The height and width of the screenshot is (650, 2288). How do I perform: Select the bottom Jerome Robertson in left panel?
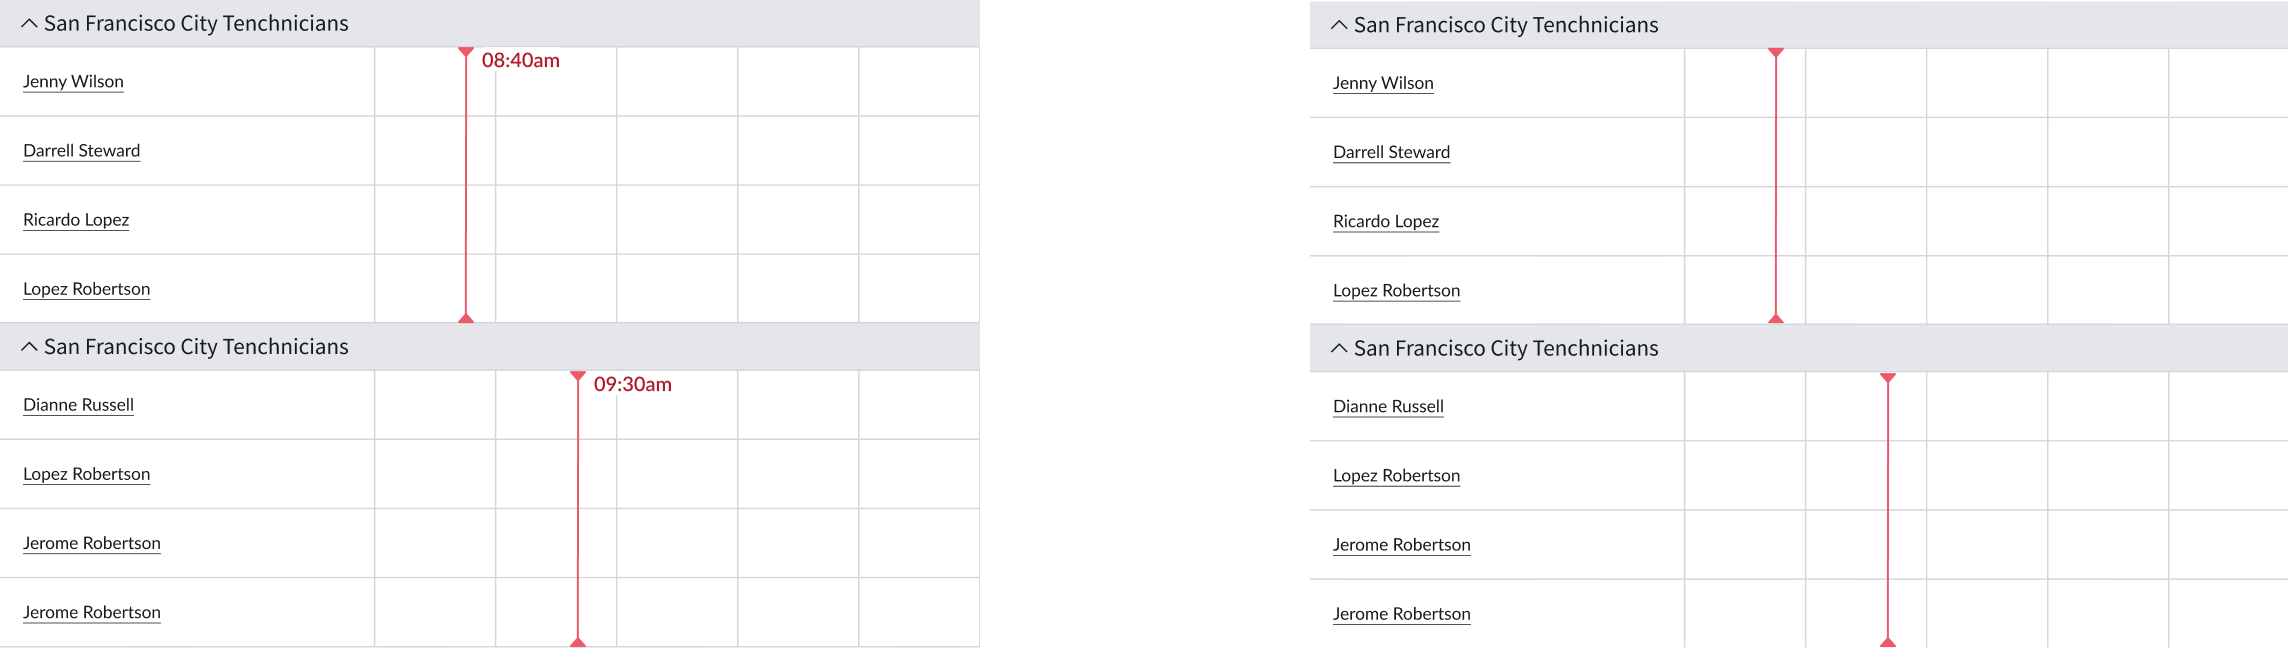pyautogui.click(x=91, y=612)
